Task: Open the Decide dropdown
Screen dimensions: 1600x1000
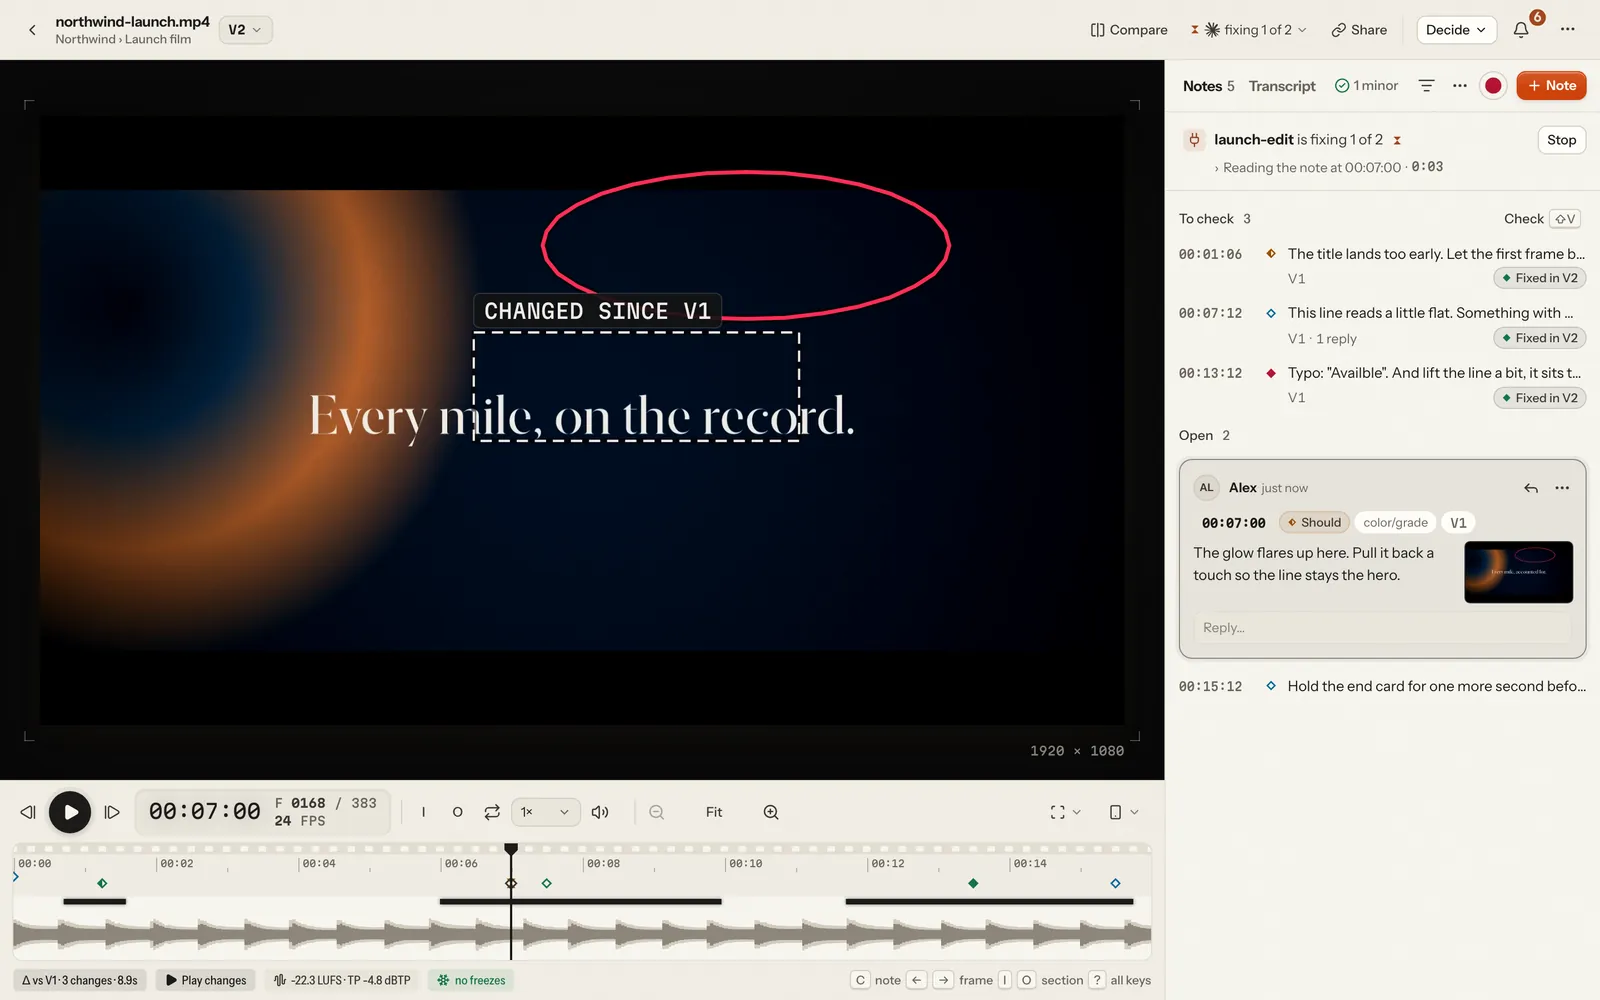Action: (x=1456, y=30)
